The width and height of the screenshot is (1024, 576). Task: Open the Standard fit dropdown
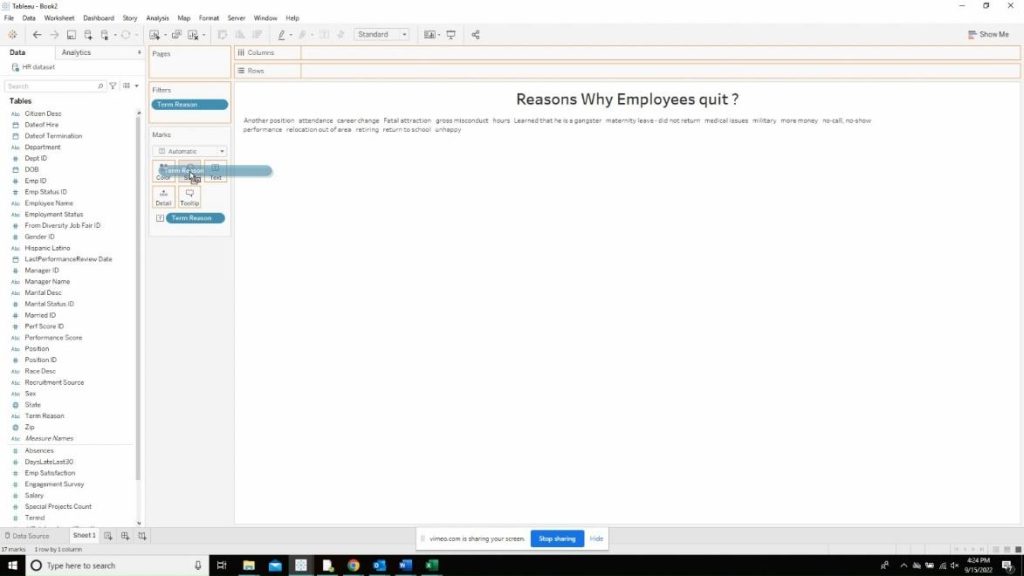coord(382,33)
